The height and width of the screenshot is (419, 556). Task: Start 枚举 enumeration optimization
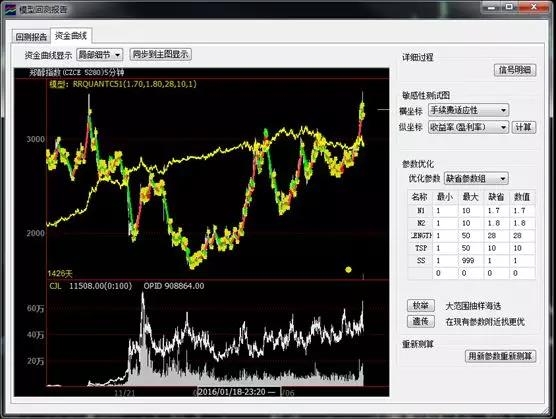pos(420,306)
